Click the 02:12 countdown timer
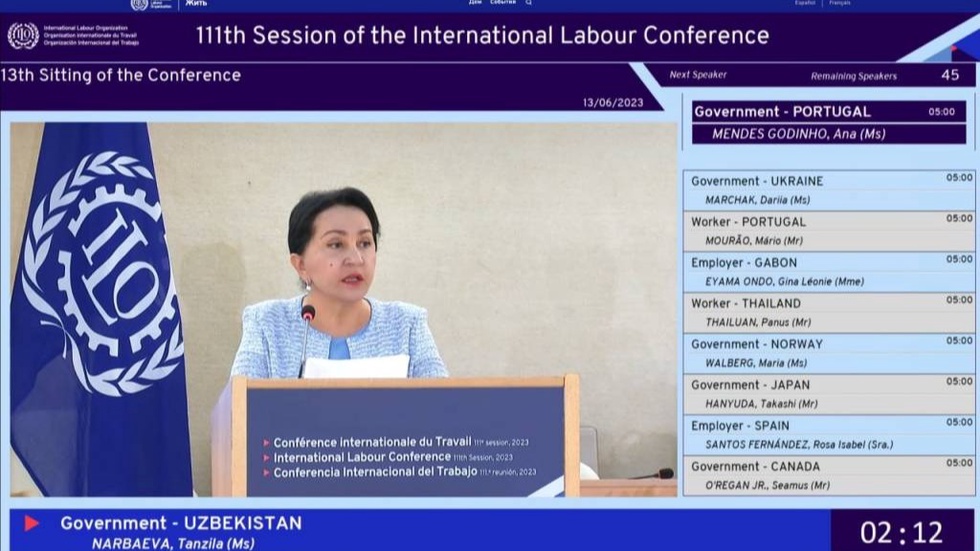Image resolution: width=980 pixels, height=551 pixels. click(901, 532)
